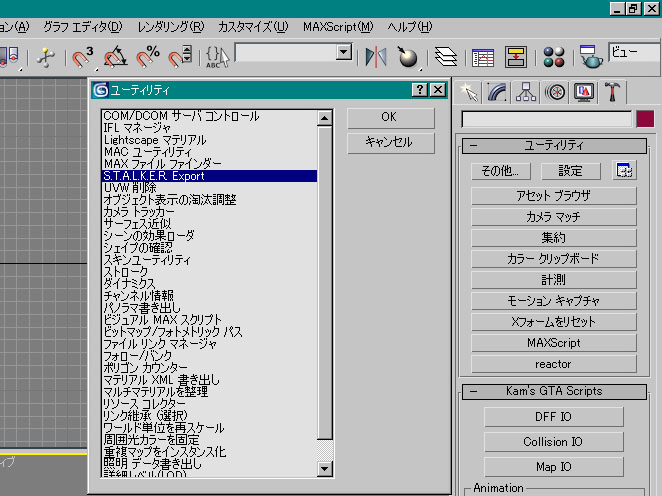Select リソース コレクター in list
Screen dimensions: 662x496
[x=209, y=404]
